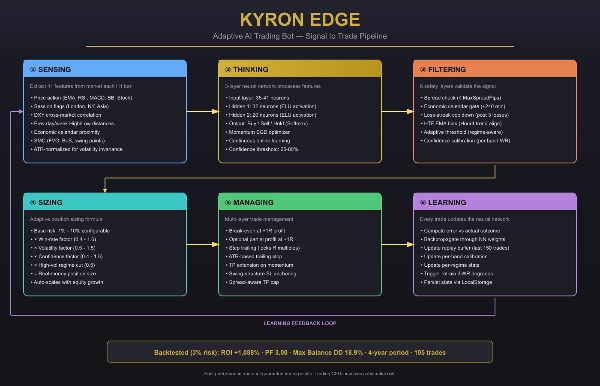This screenshot has height=386, width=600.
Task: Click the footer disclaimer text
Action: 299,374
